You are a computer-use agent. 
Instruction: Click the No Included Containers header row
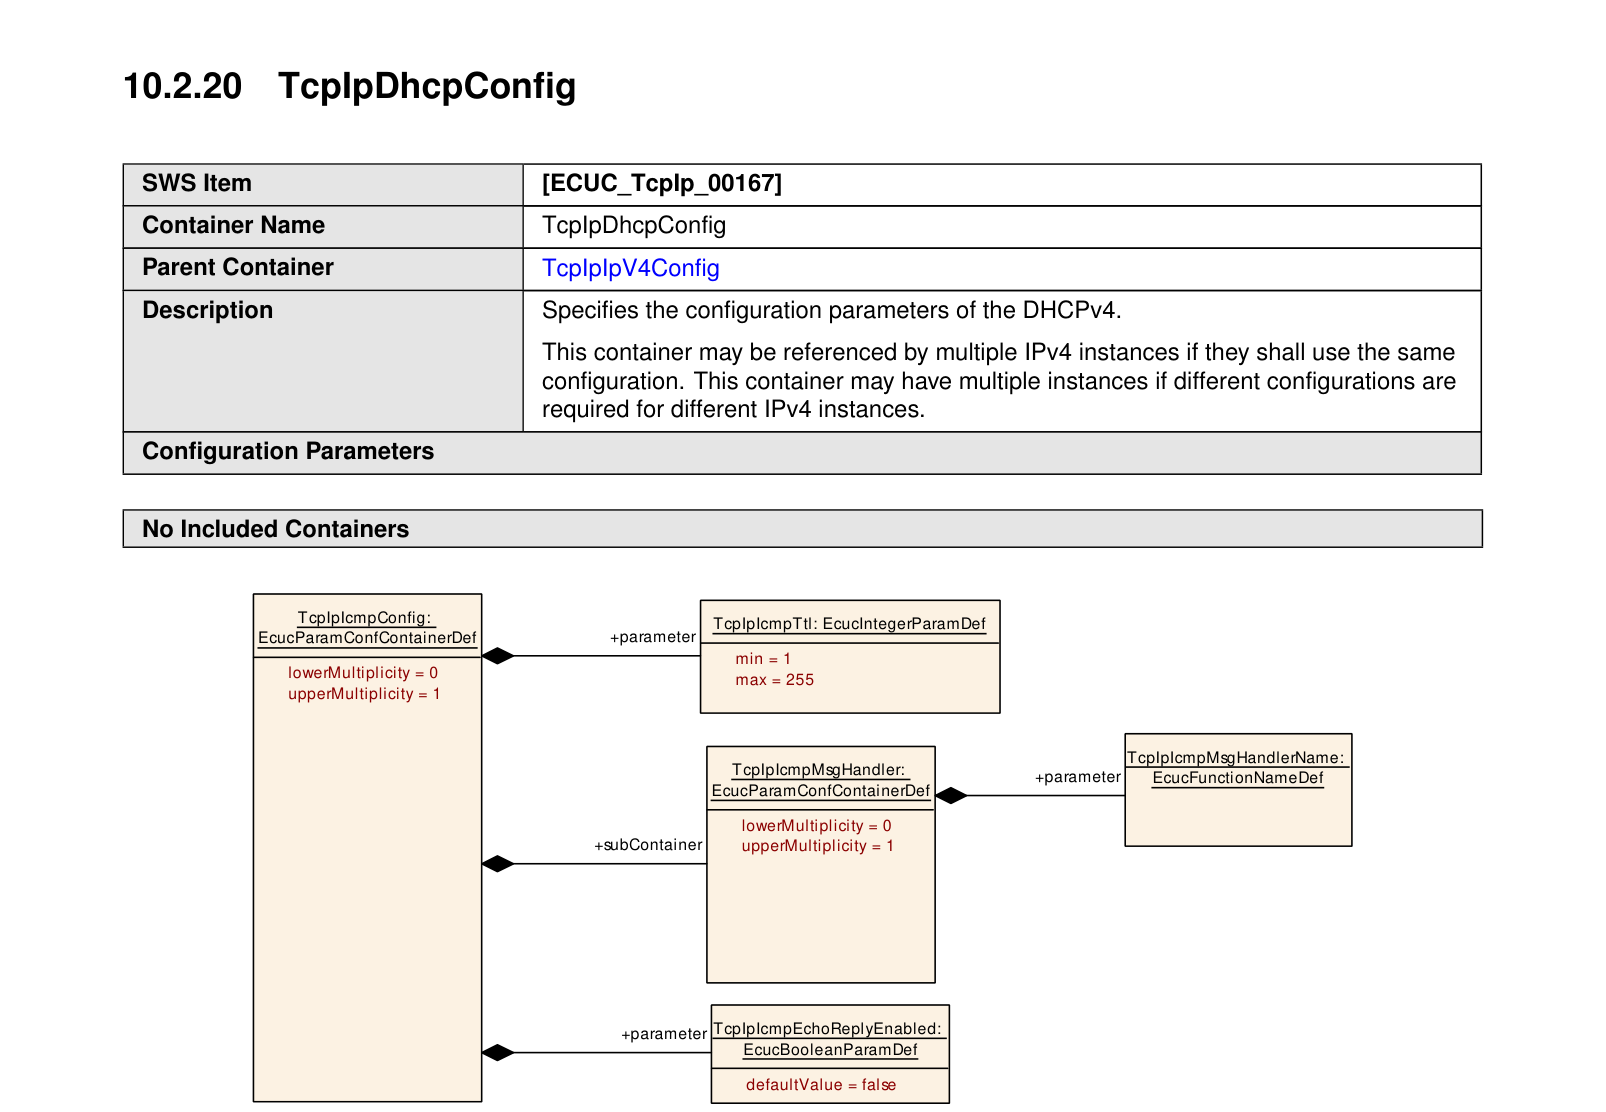pos(802,529)
